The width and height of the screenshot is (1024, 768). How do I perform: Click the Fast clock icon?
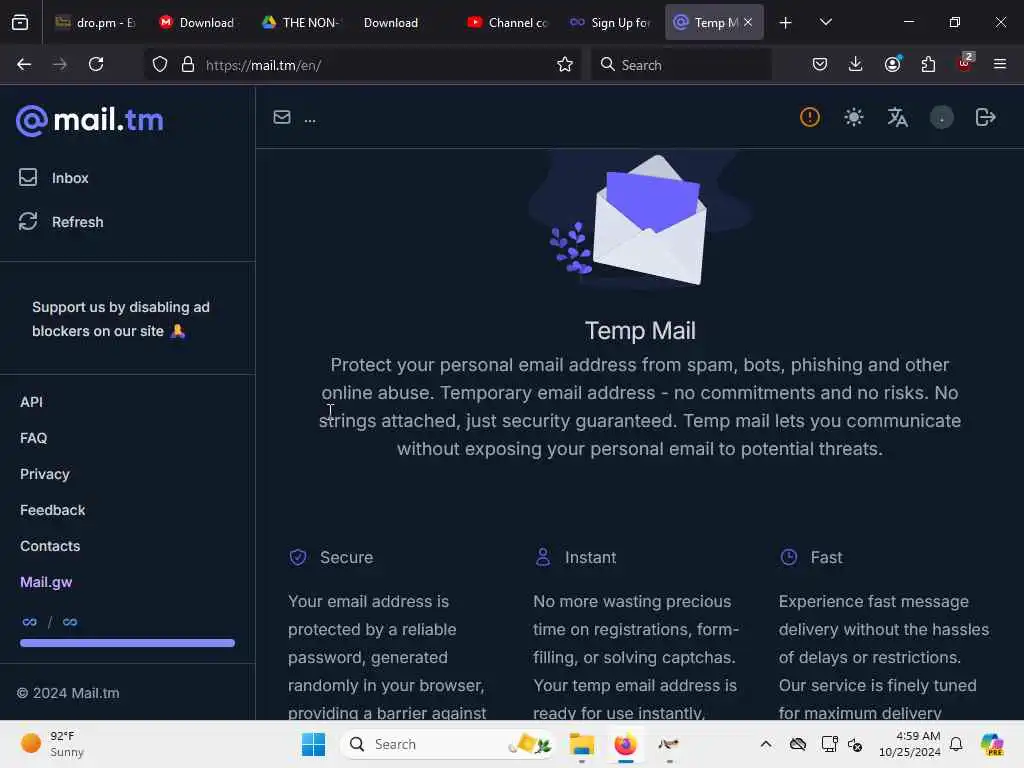pyautogui.click(x=789, y=557)
